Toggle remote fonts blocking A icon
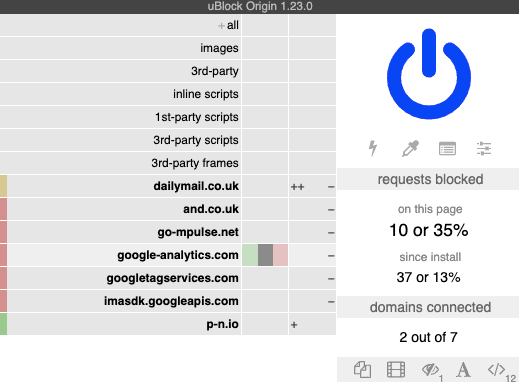 click(x=463, y=370)
